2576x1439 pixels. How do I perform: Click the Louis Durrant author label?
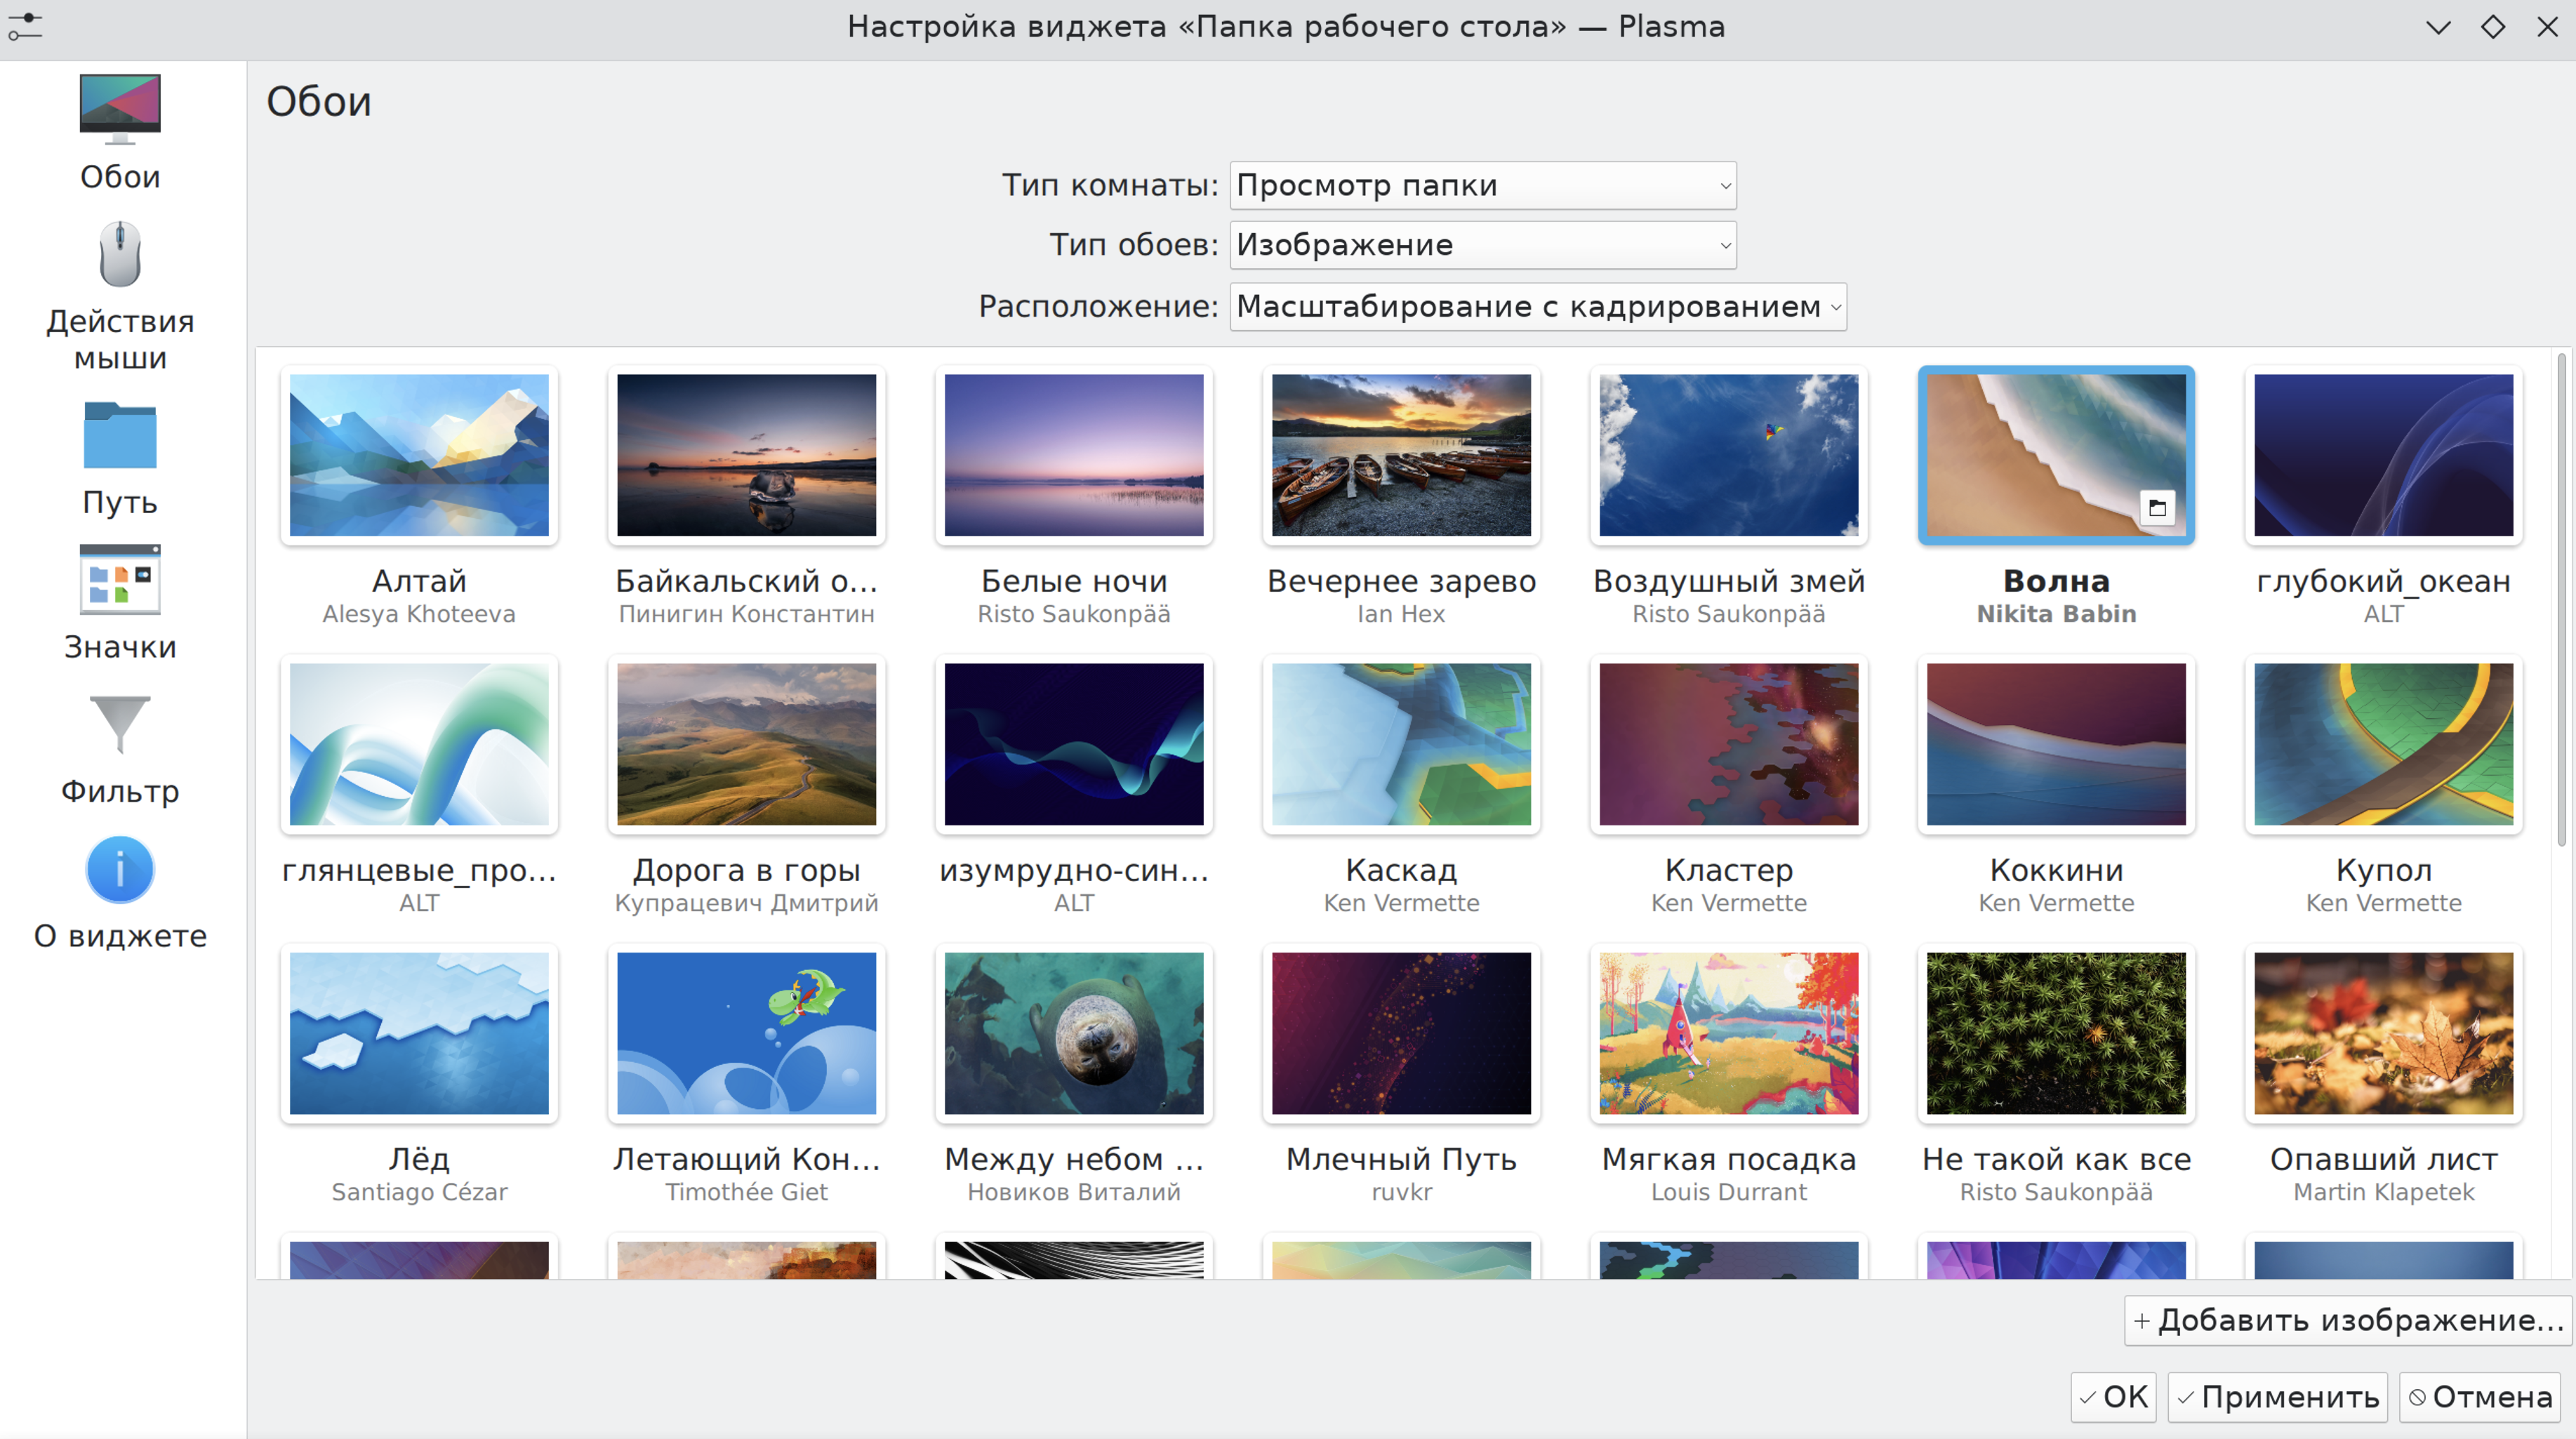tap(1729, 1192)
